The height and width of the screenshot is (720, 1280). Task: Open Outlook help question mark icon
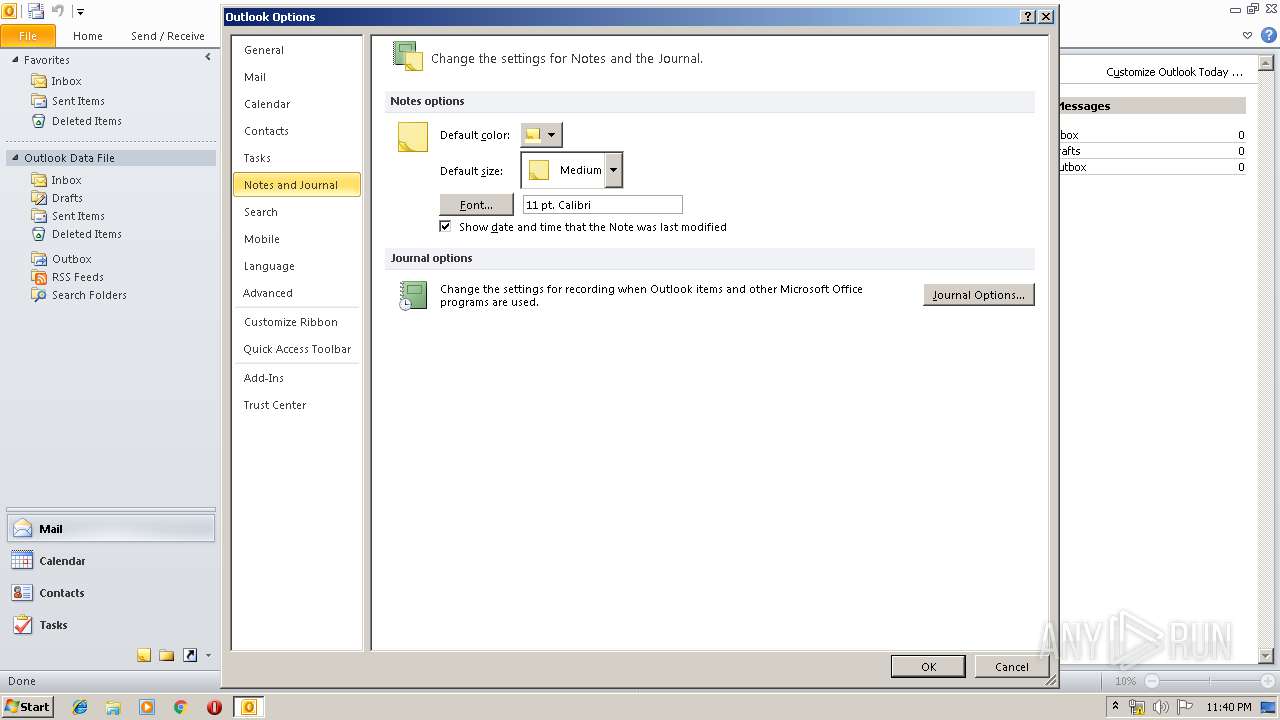1269,35
